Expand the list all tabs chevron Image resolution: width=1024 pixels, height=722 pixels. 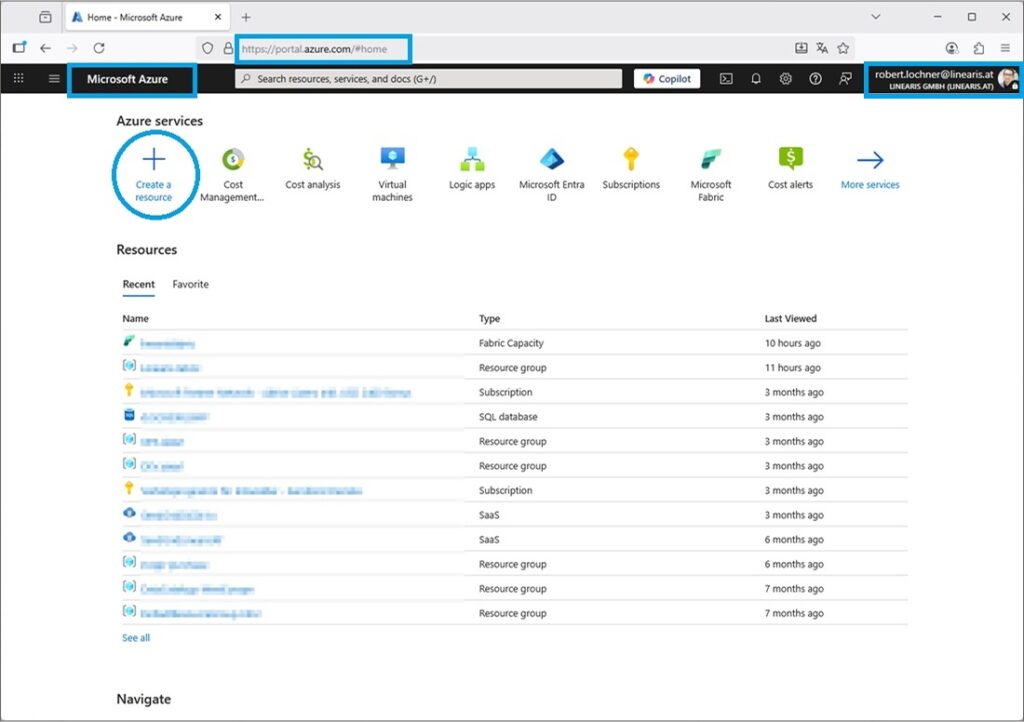876,17
